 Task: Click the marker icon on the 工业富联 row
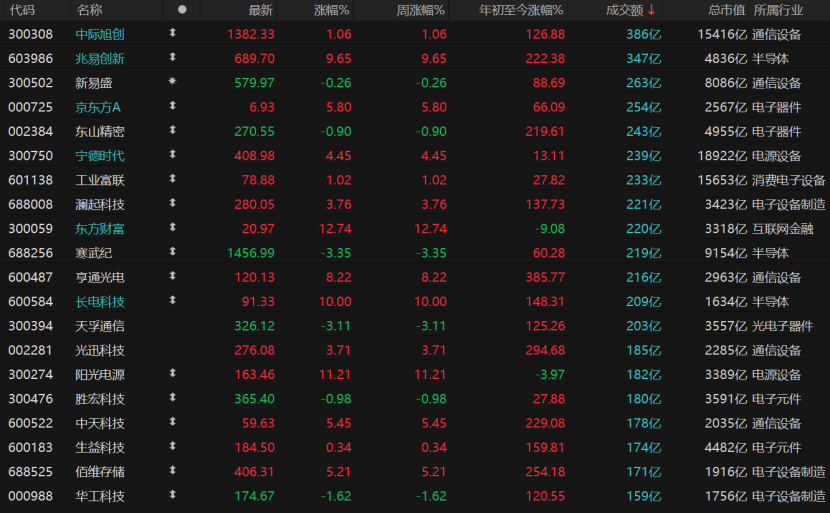pyautogui.click(x=172, y=179)
